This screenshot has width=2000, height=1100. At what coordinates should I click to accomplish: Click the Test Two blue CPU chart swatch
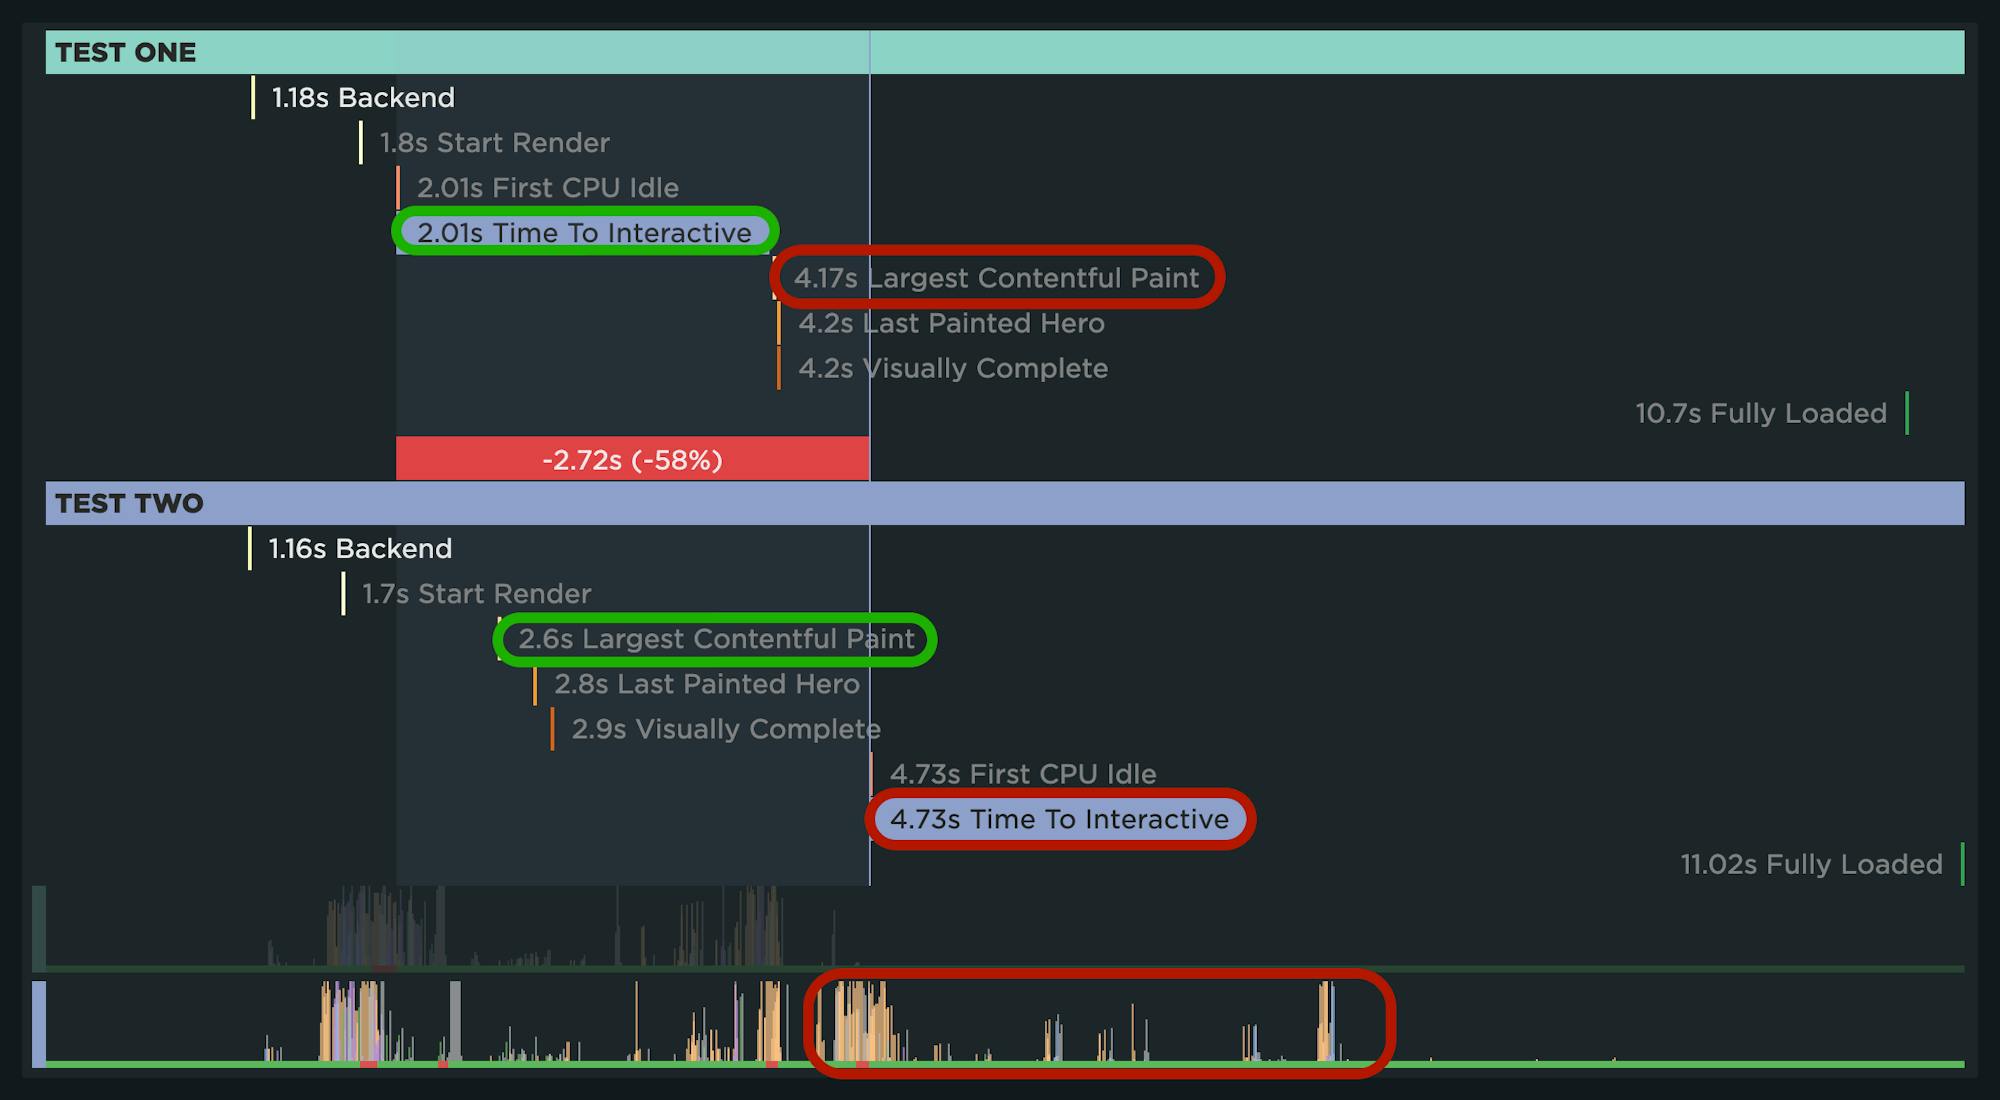[39, 1023]
